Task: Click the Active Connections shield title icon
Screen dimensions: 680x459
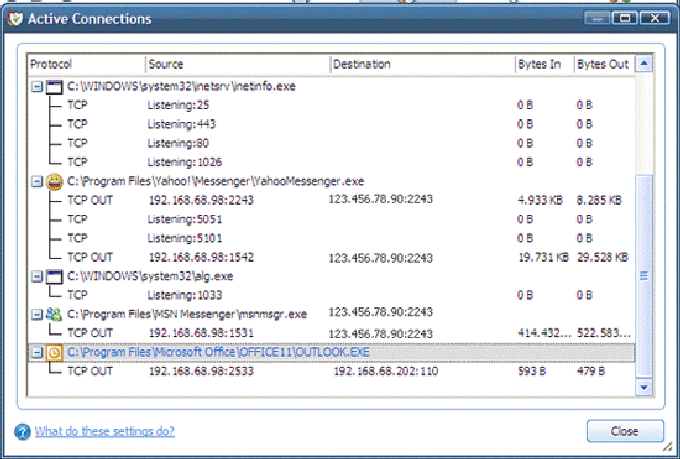Action: coord(15,18)
